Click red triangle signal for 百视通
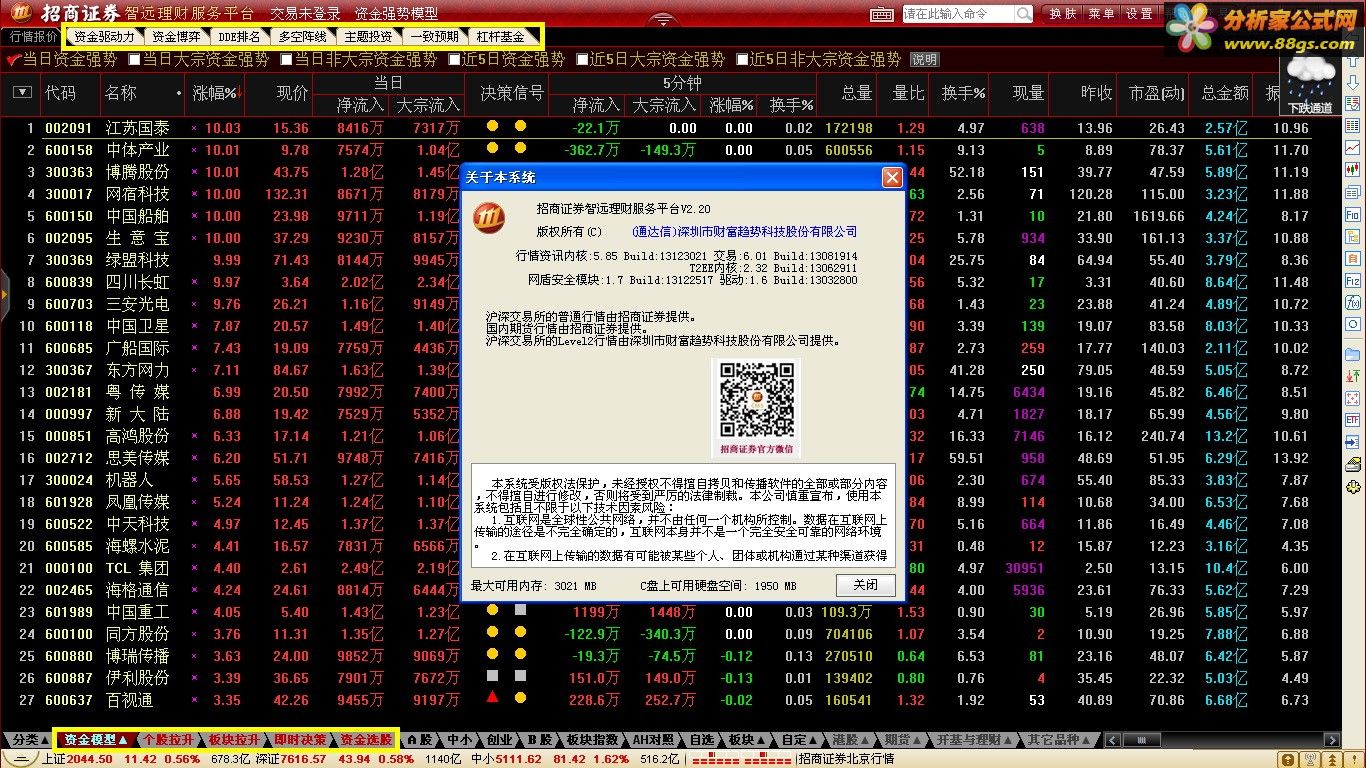 [x=492, y=699]
